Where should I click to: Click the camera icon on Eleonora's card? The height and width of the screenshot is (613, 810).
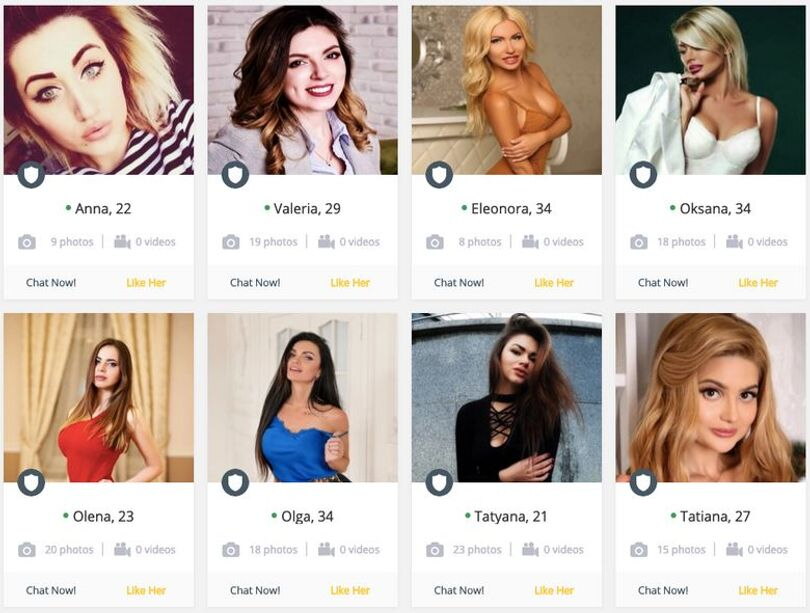[435, 242]
